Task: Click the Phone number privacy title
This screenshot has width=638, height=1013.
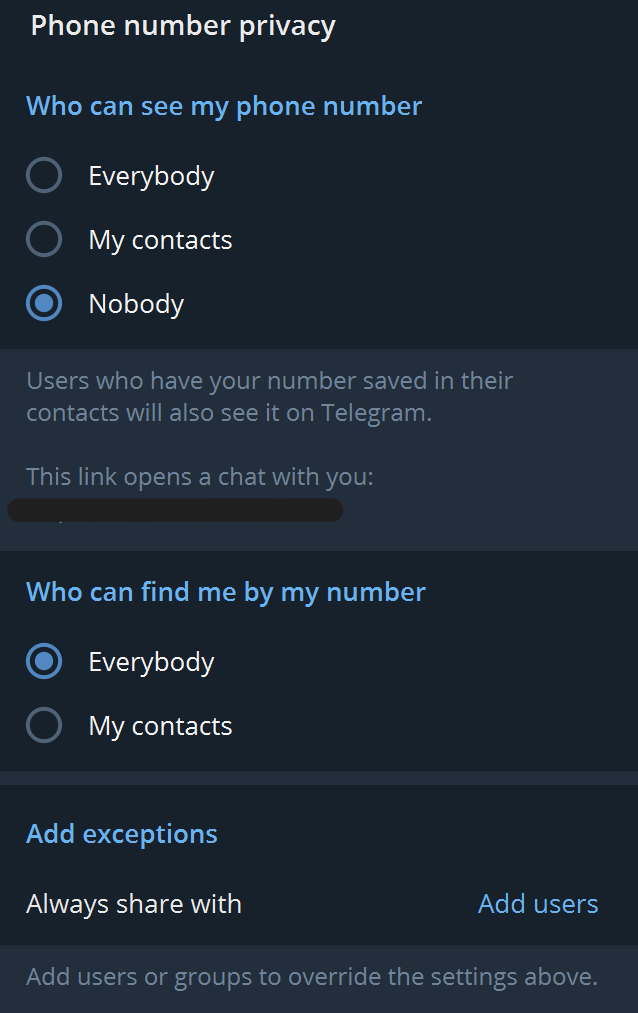Action: (x=183, y=25)
